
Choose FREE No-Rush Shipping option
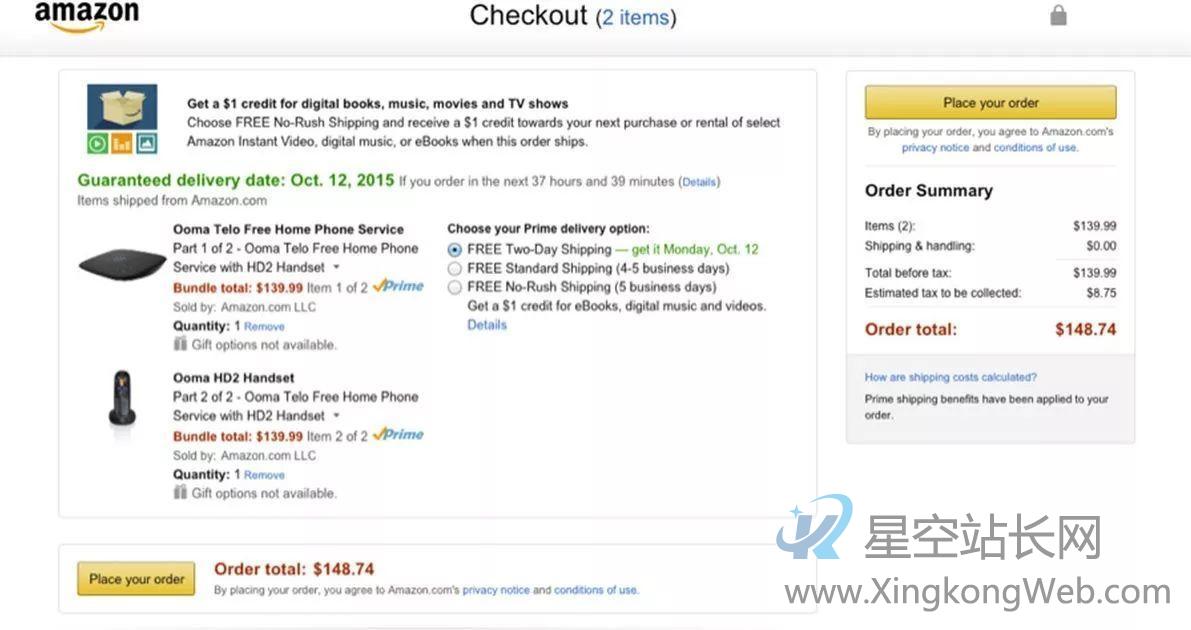click(454, 287)
